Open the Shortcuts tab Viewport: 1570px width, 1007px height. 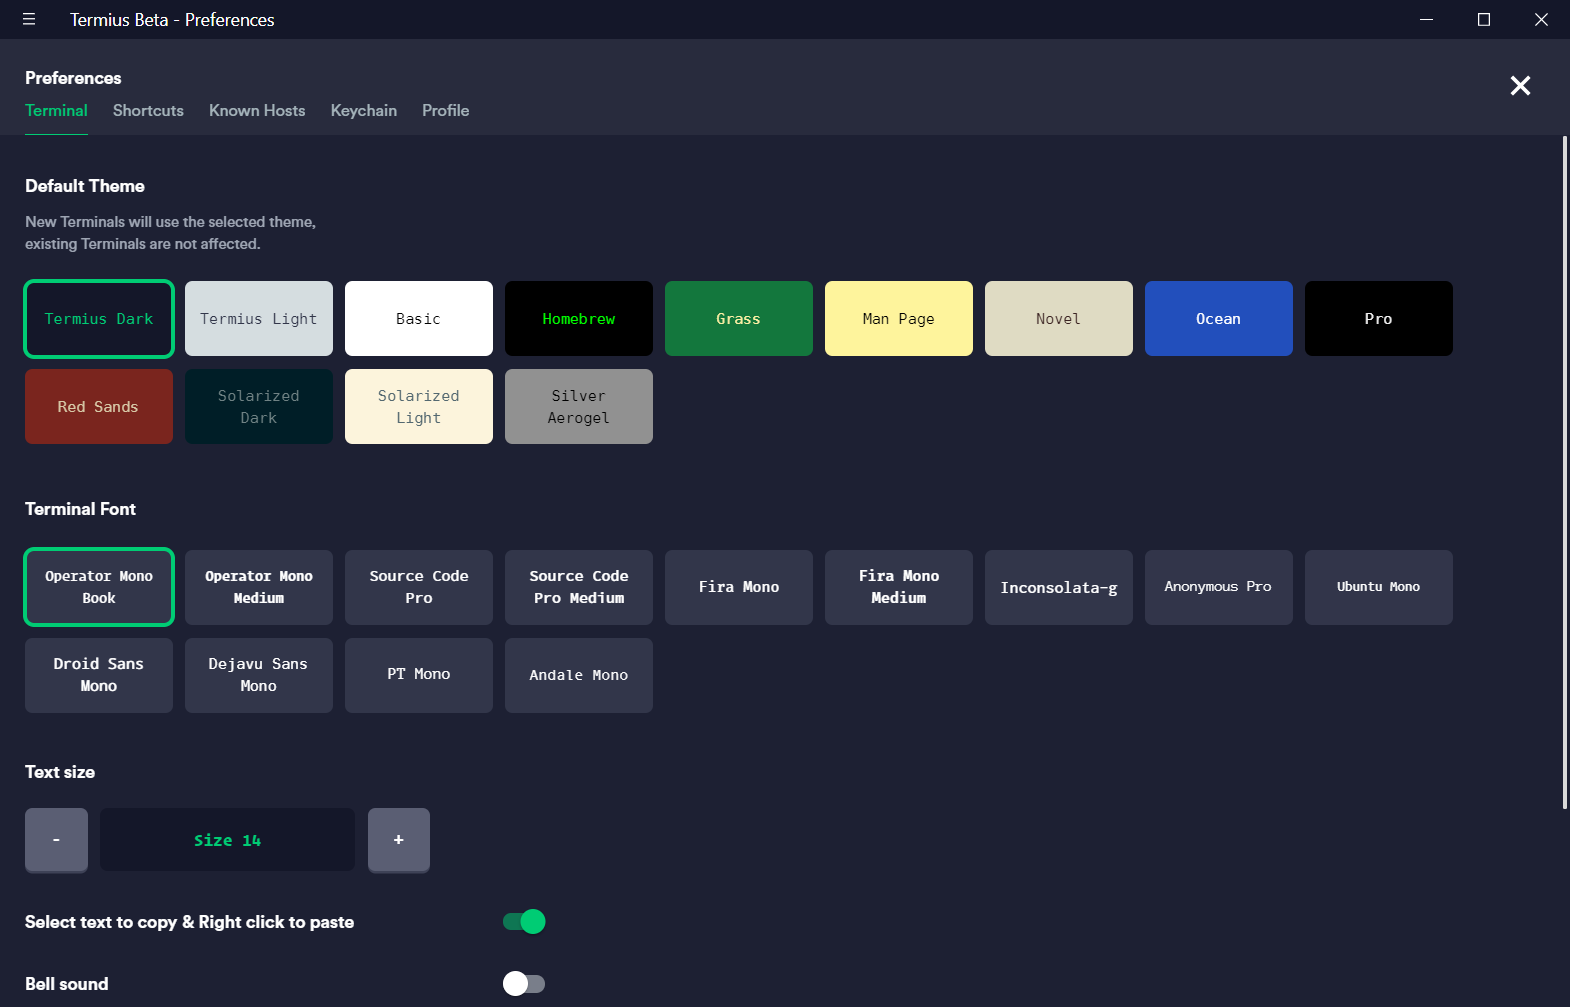coord(148,111)
